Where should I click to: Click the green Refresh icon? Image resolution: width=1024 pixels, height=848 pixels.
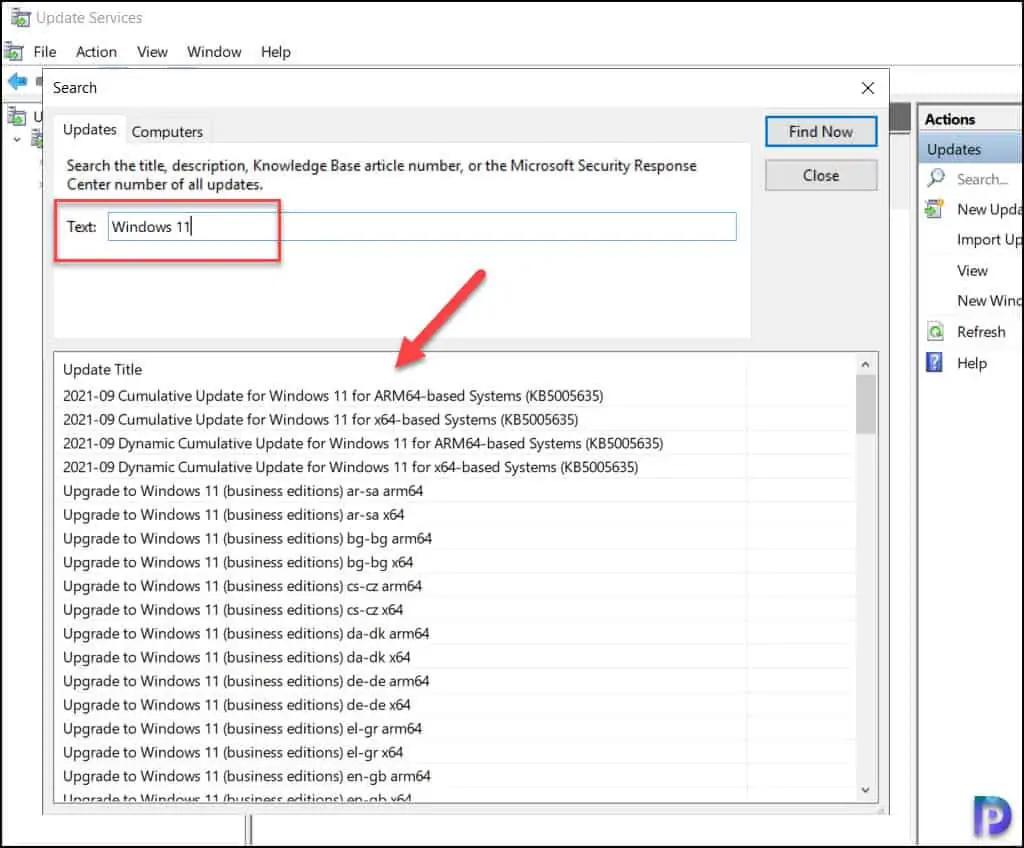point(935,332)
